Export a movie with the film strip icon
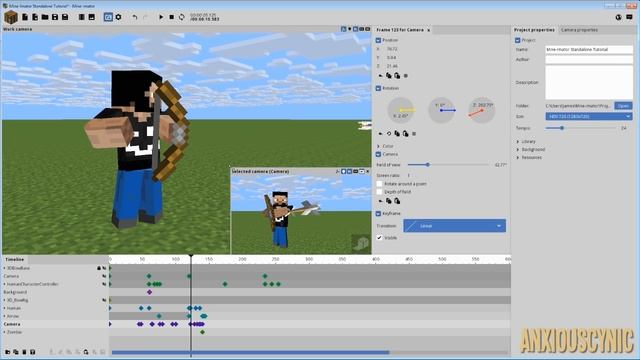640x360 pixels. tap(82, 17)
